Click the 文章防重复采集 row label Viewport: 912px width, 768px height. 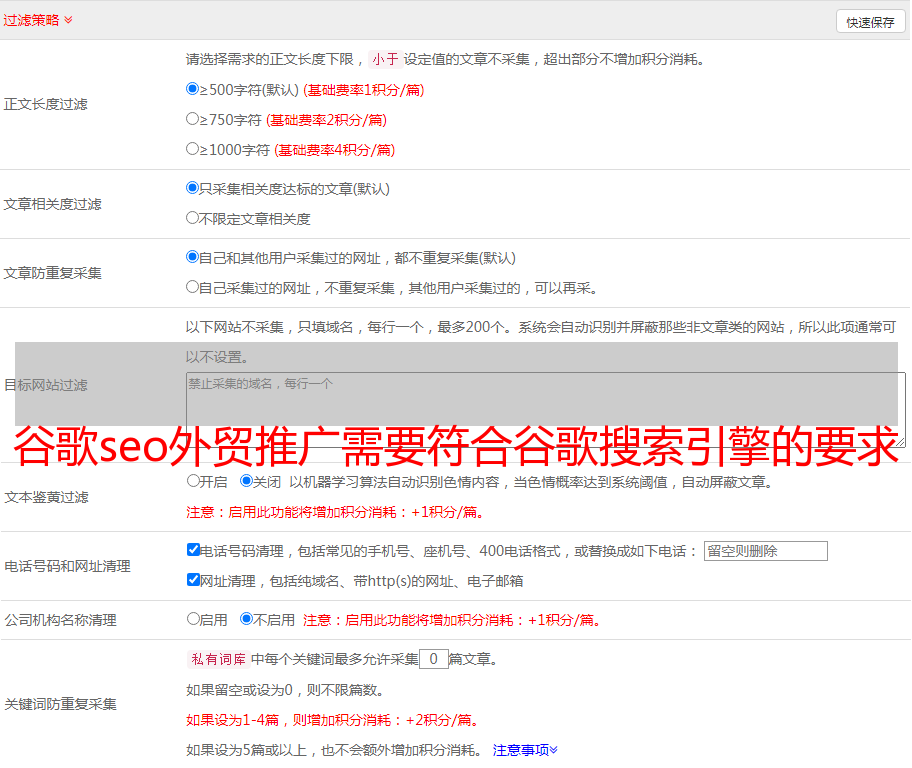pyautogui.click(x=52, y=273)
